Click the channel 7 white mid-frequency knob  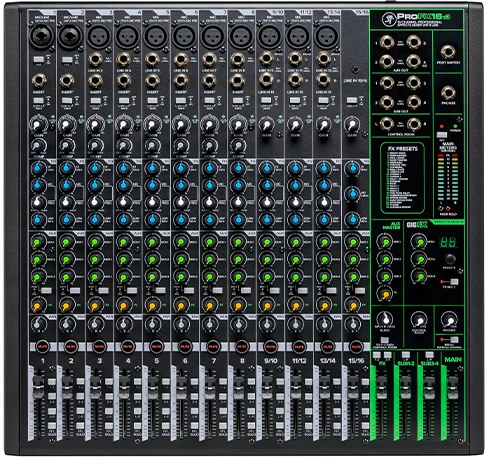click(x=209, y=202)
